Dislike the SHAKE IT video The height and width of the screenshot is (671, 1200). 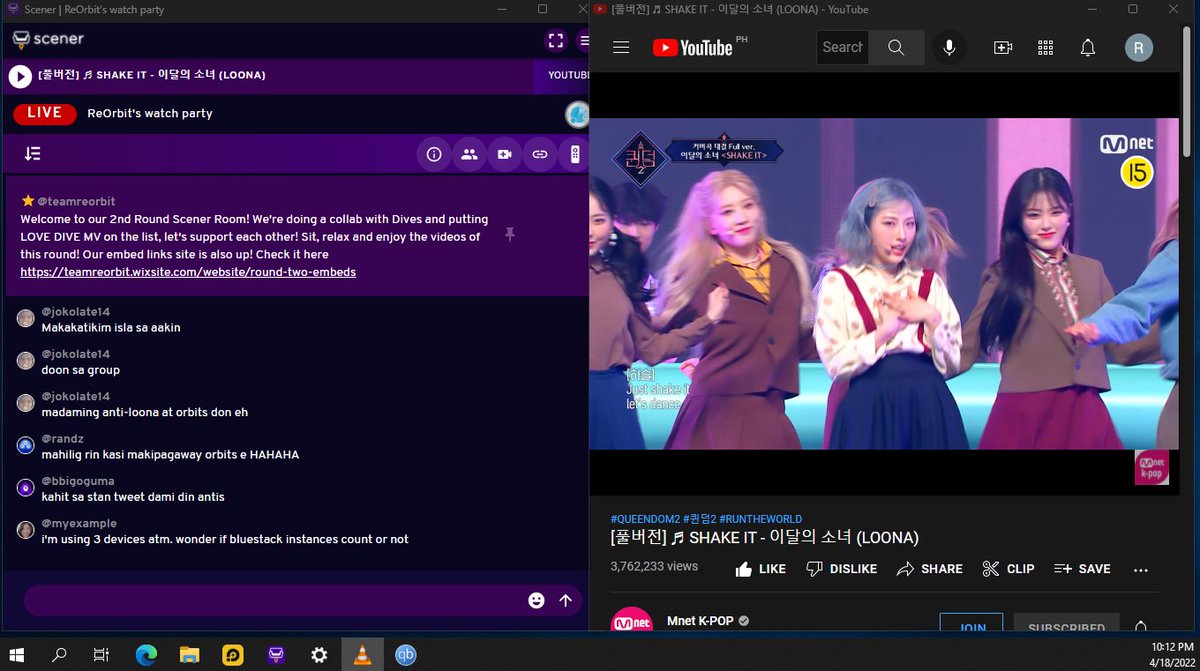coord(841,568)
